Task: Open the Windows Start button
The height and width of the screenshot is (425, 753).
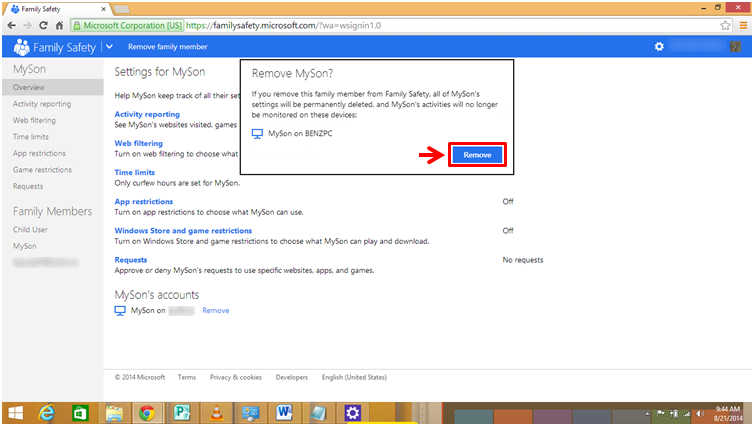Action: pos(15,413)
